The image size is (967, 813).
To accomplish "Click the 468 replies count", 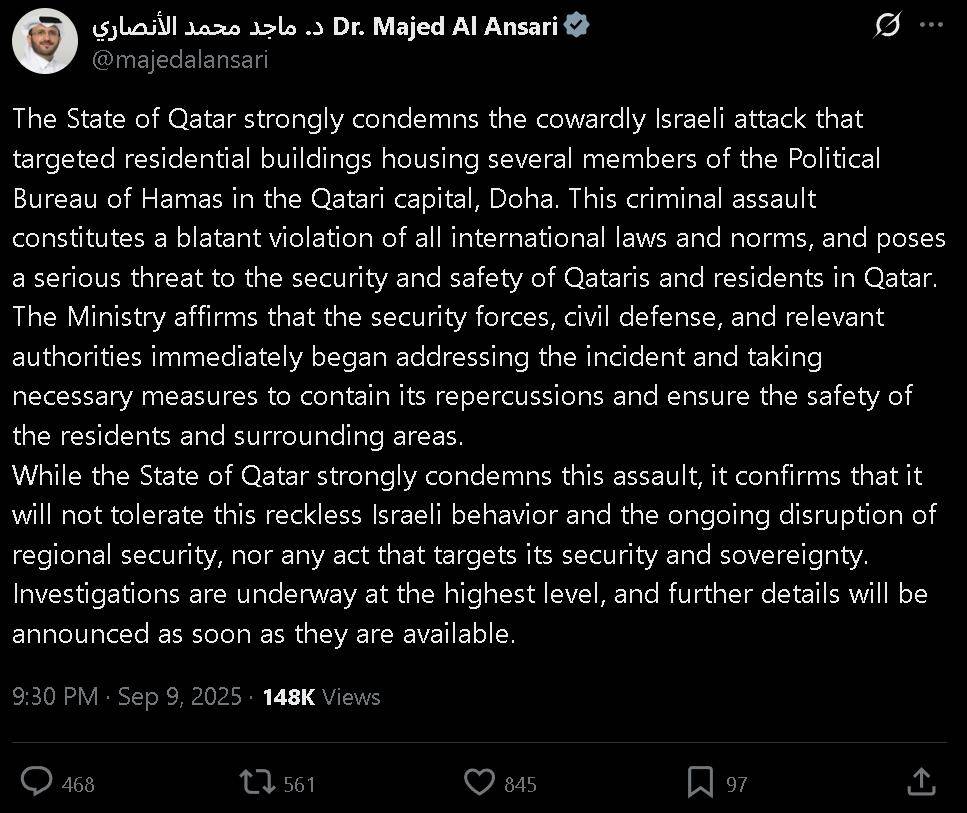I will coord(78,785).
